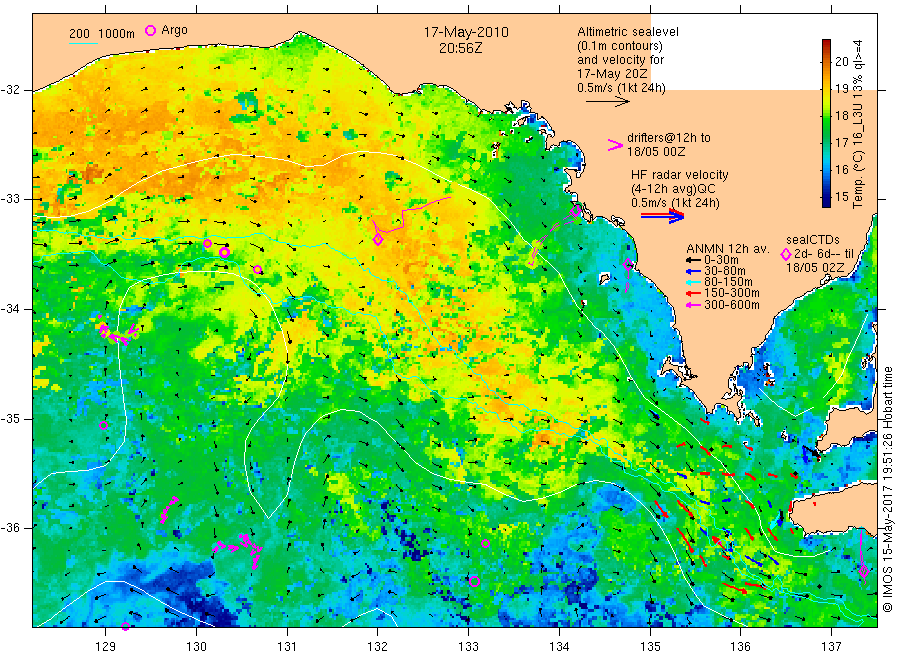900x660 pixels.
Task: Click the IMOS copyright timestamp text
Action: [x=887, y=489]
